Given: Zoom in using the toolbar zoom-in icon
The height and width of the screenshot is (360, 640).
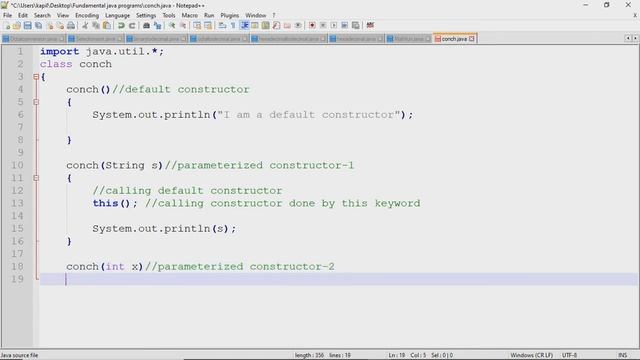Looking at the screenshot, I should pyautogui.click(x=172, y=25).
